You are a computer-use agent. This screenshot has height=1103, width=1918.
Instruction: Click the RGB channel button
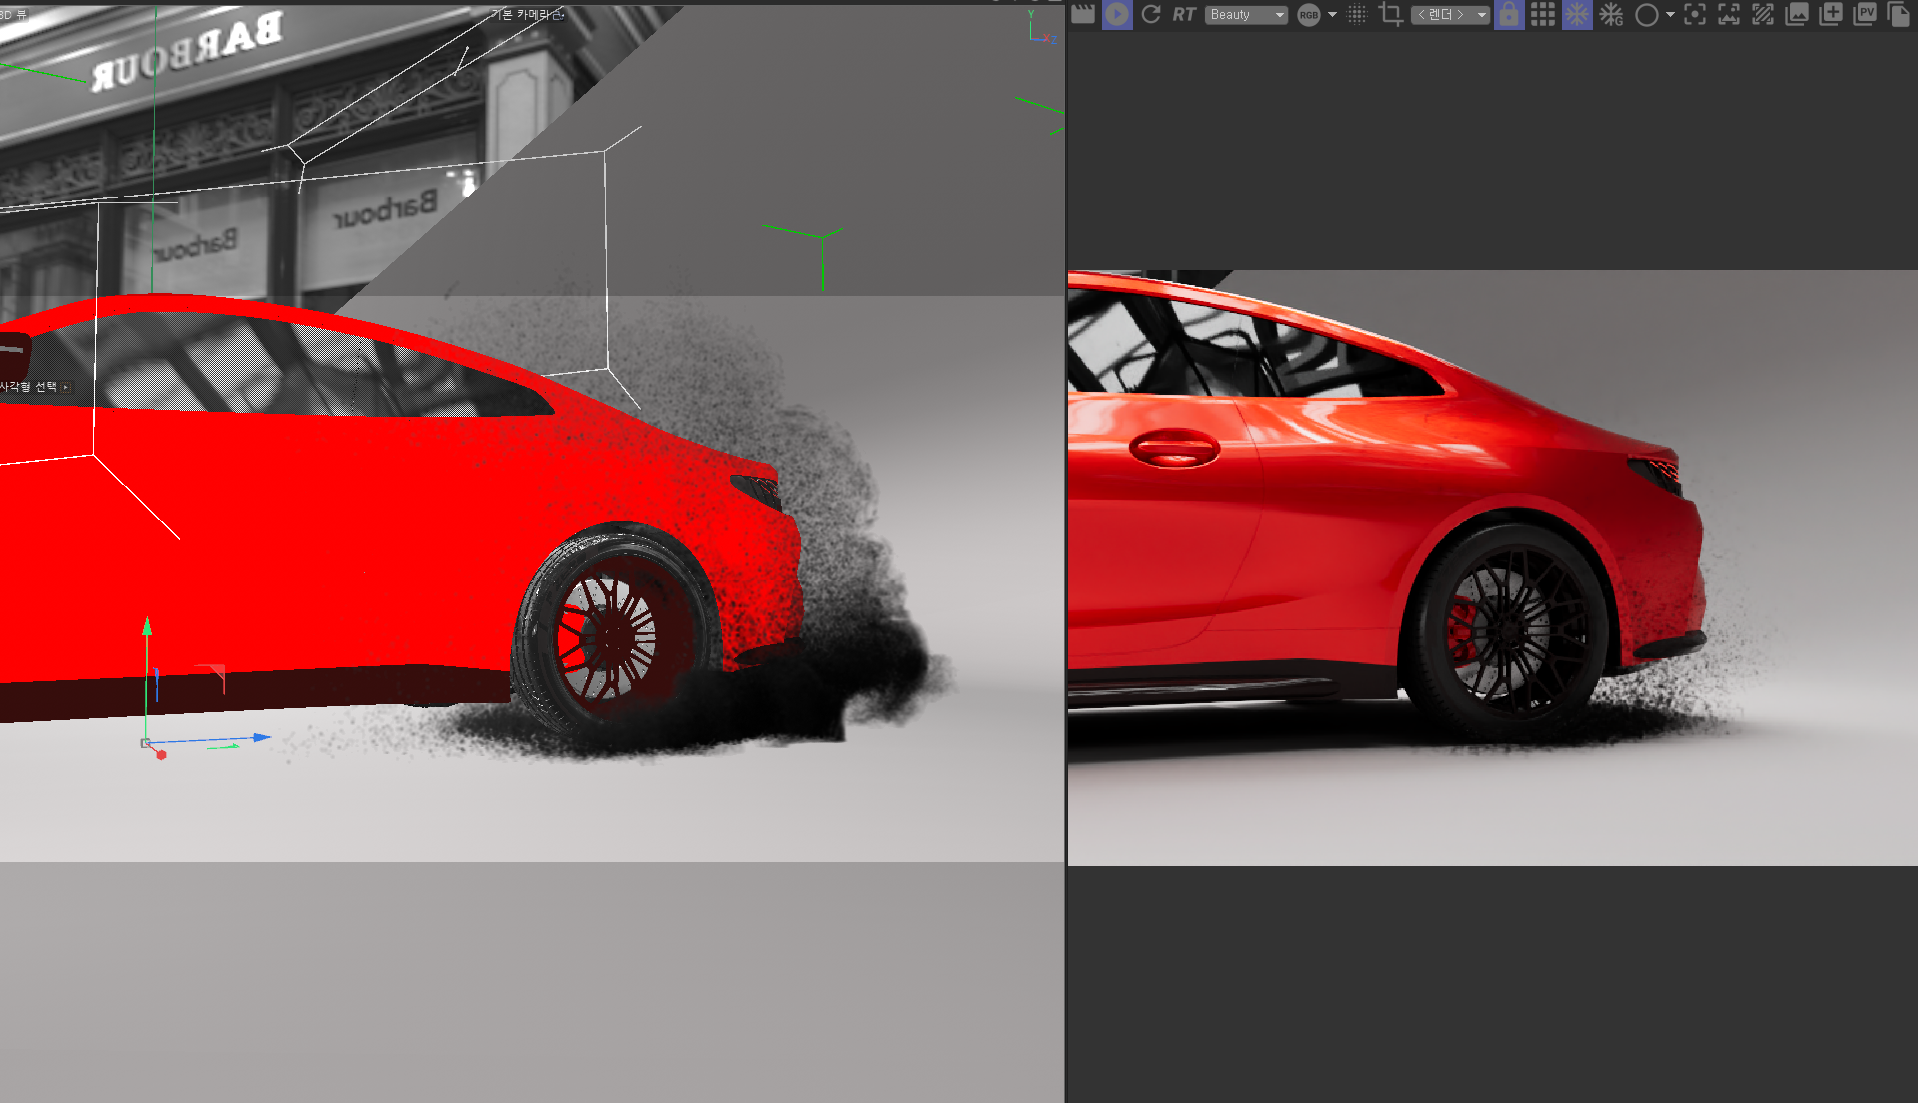1308,15
